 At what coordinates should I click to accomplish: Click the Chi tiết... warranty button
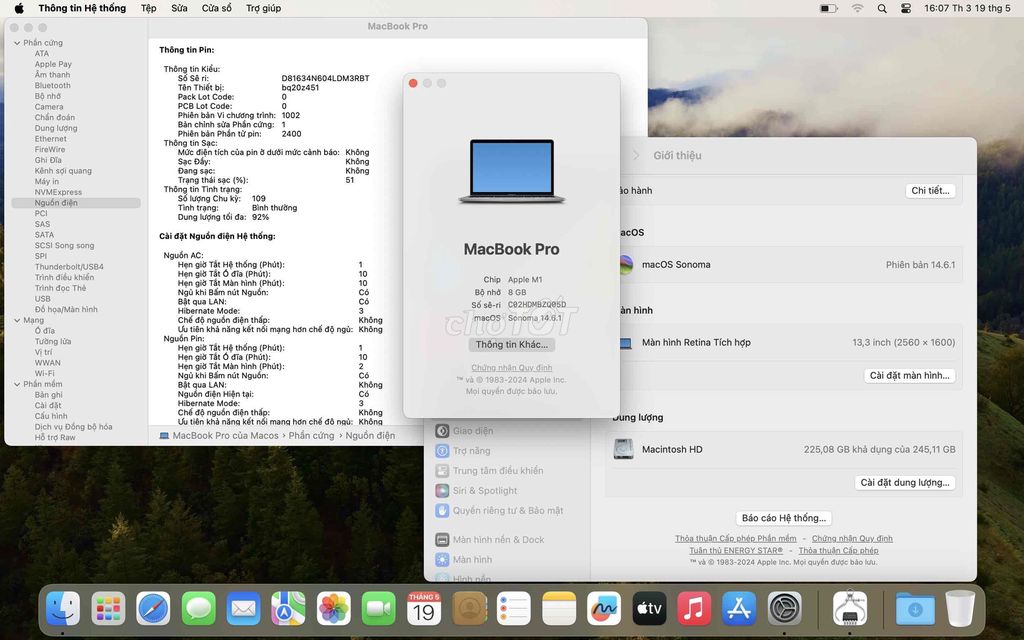pyautogui.click(x=930, y=191)
